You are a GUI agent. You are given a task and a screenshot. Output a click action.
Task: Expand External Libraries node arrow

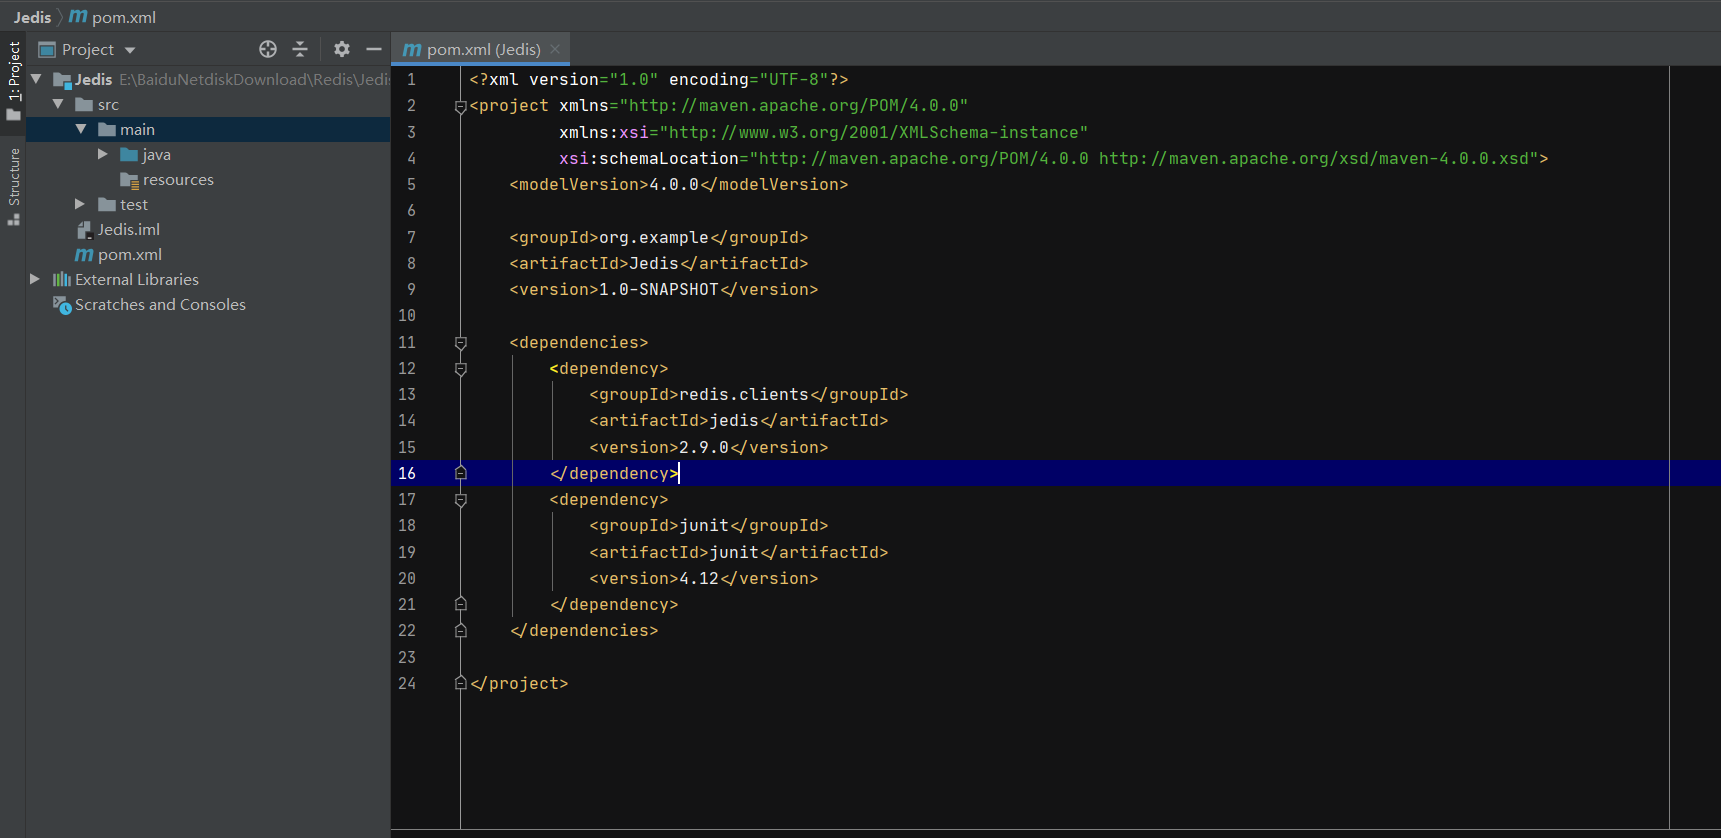click(x=35, y=279)
